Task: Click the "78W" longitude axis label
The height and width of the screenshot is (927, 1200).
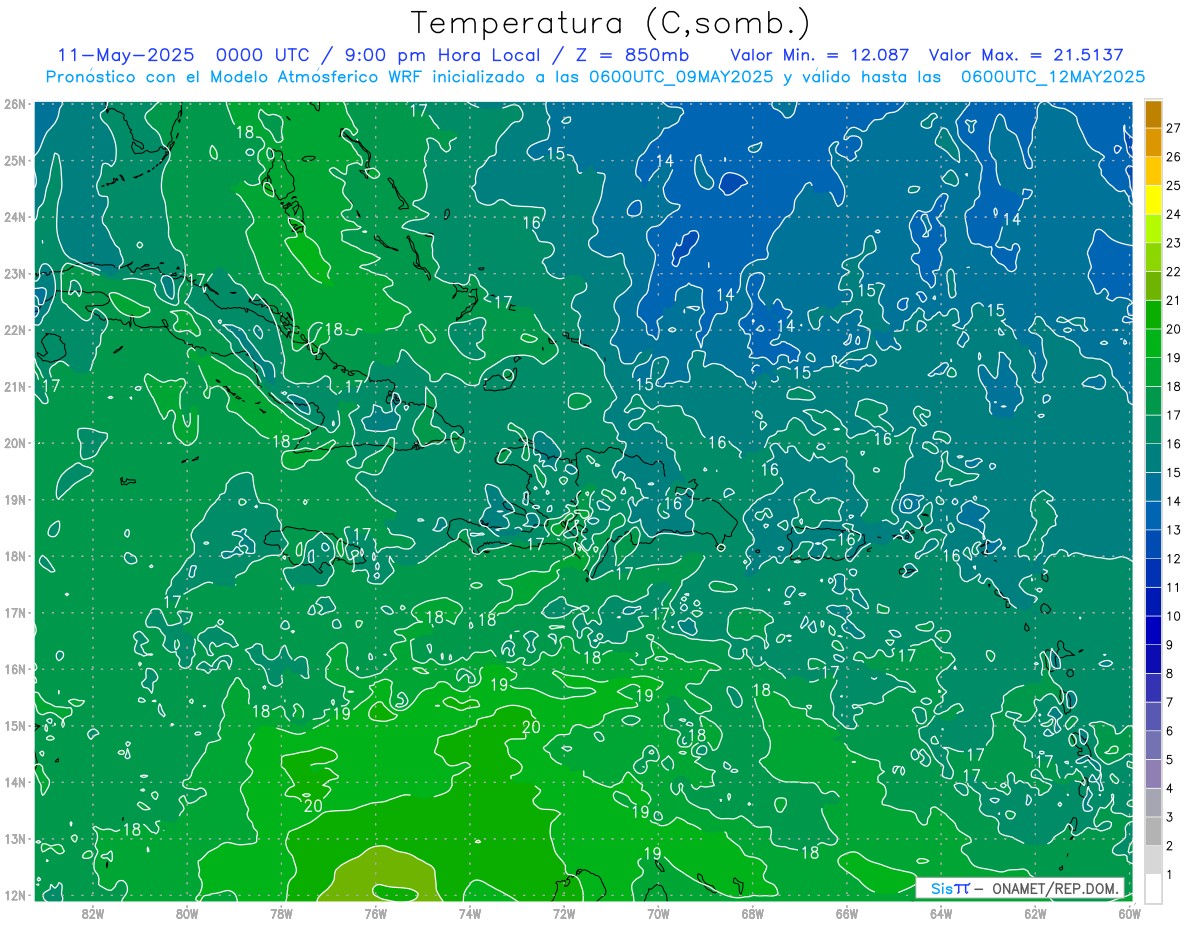Action: pos(281,913)
